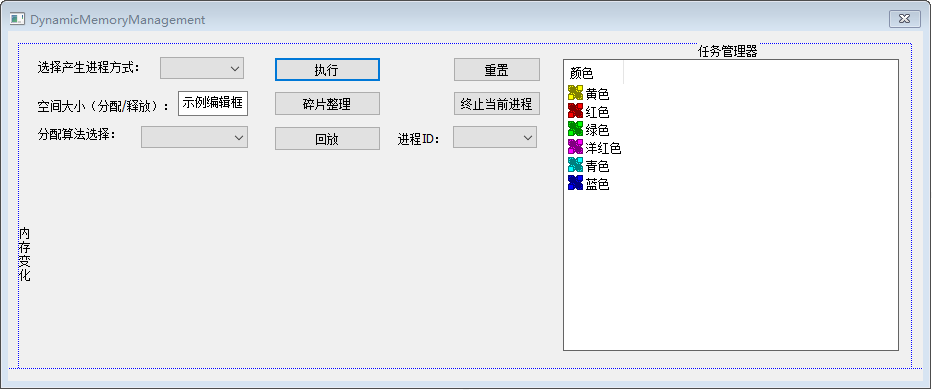Click the 内存变化 vertical label
932x390 pixels.
(x=24, y=254)
